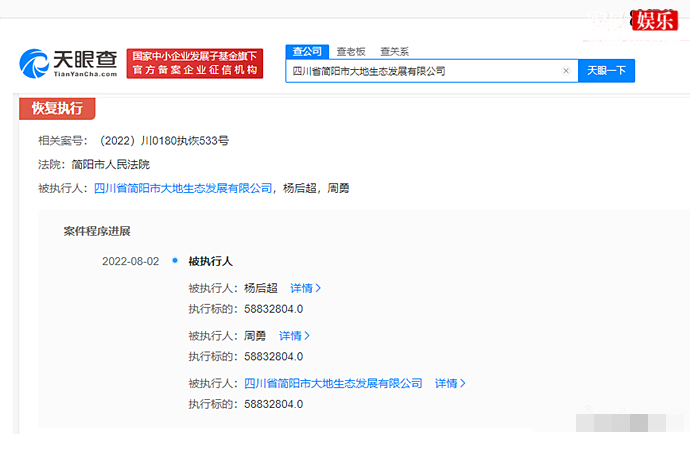
Task: Click the blue timeline dot marker
Action: pyautogui.click(x=175, y=260)
